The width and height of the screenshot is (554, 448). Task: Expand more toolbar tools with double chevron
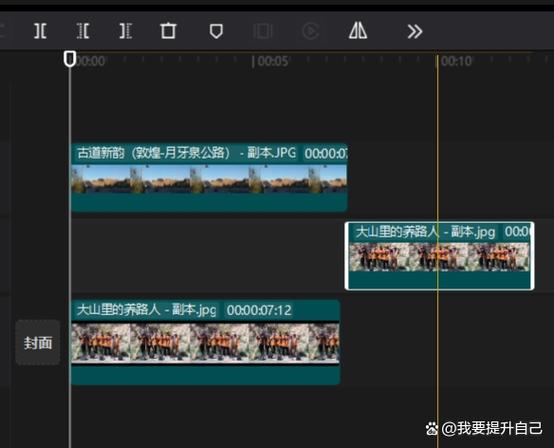[x=415, y=31]
